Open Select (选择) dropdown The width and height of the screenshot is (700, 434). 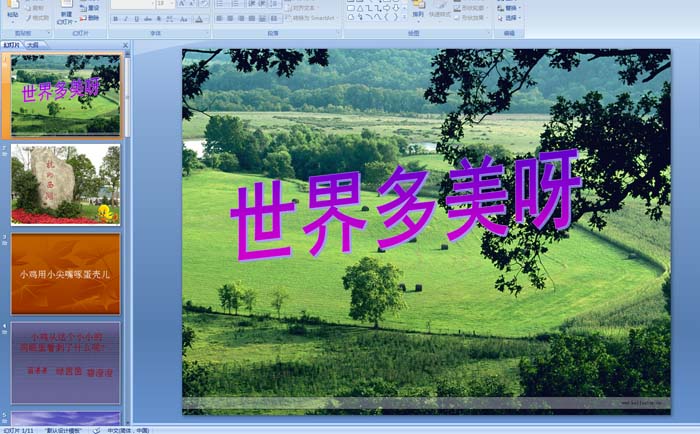point(509,18)
